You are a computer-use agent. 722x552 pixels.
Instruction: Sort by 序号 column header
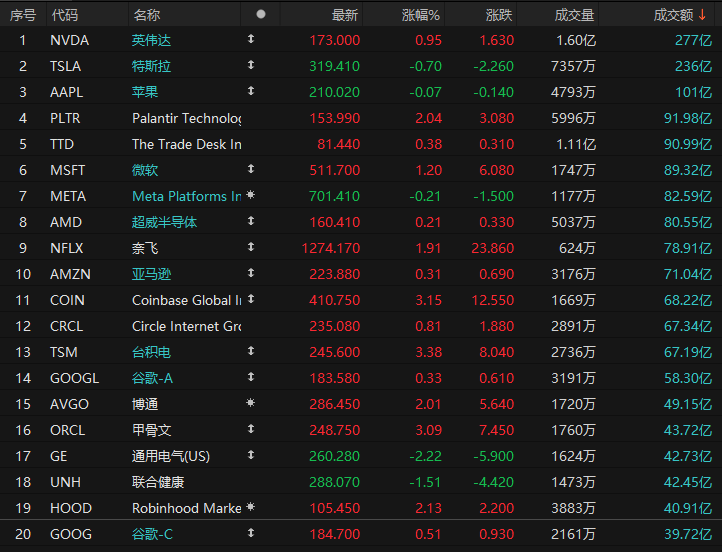tap(23, 15)
